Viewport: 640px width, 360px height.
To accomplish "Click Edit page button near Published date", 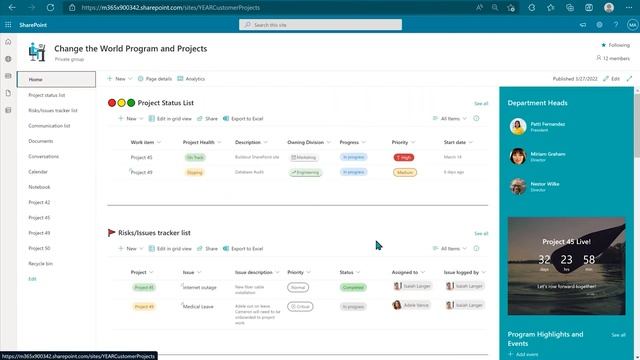I will click(611, 78).
